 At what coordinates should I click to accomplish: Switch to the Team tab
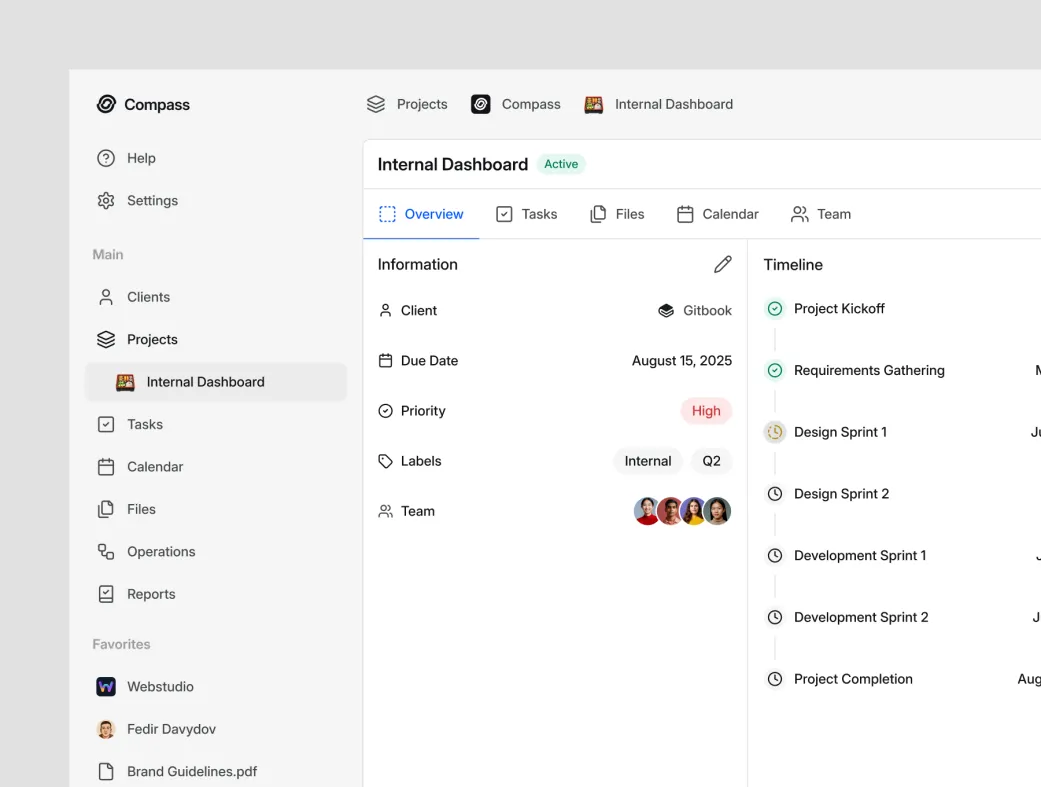tap(821, 214)
